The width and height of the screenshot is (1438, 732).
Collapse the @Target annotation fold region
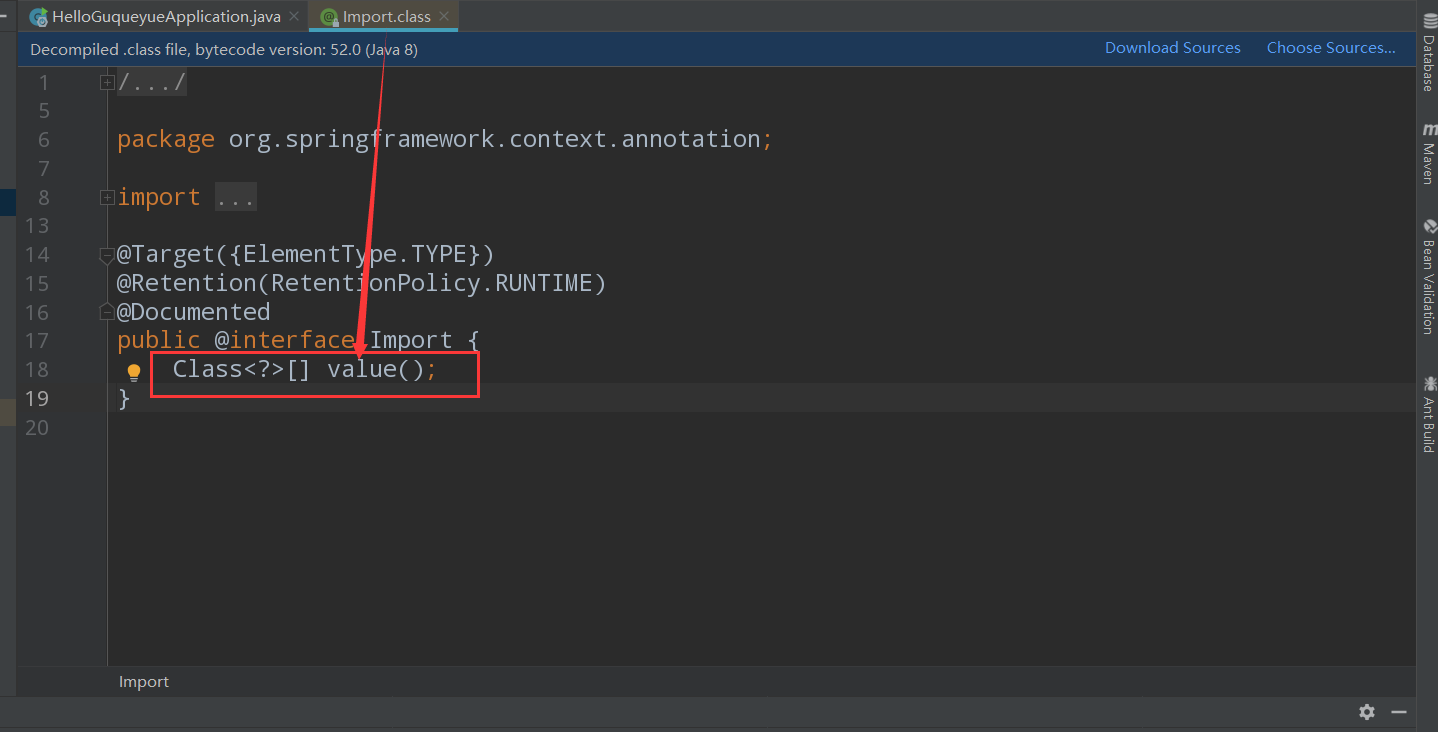pos(106,256)
